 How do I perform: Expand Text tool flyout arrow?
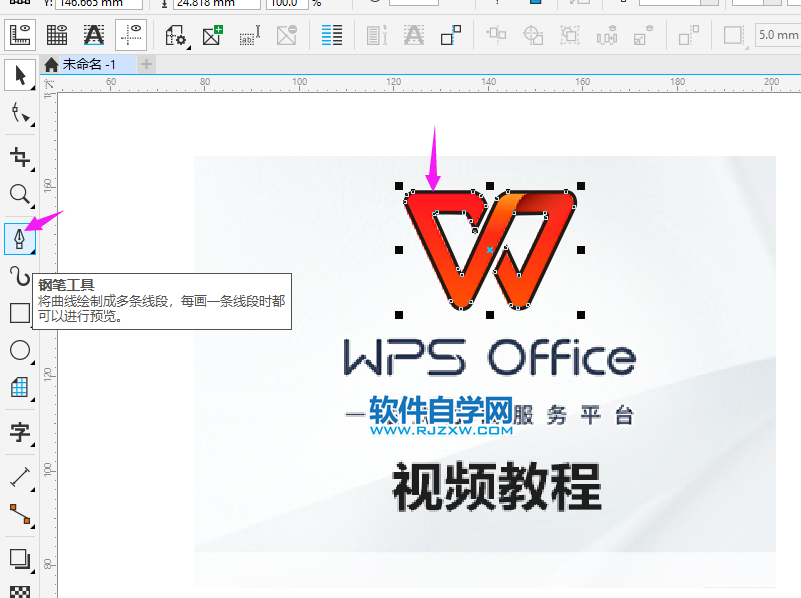(x=33, y=445)
